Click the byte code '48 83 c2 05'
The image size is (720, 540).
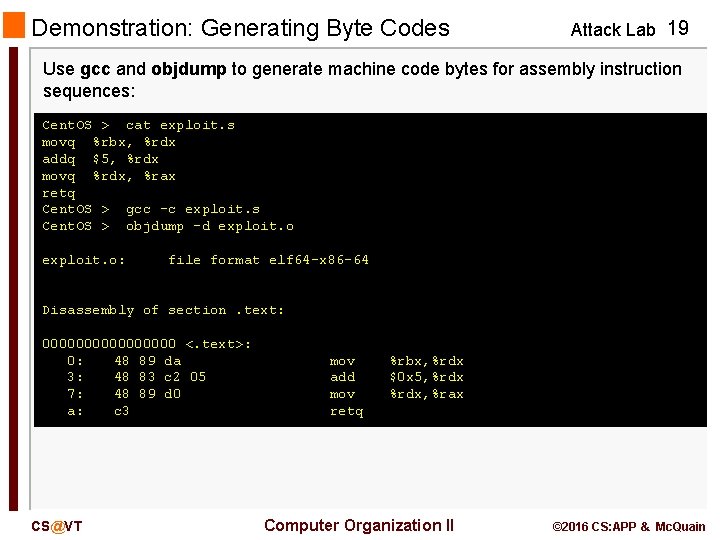(x=160, y=377)
